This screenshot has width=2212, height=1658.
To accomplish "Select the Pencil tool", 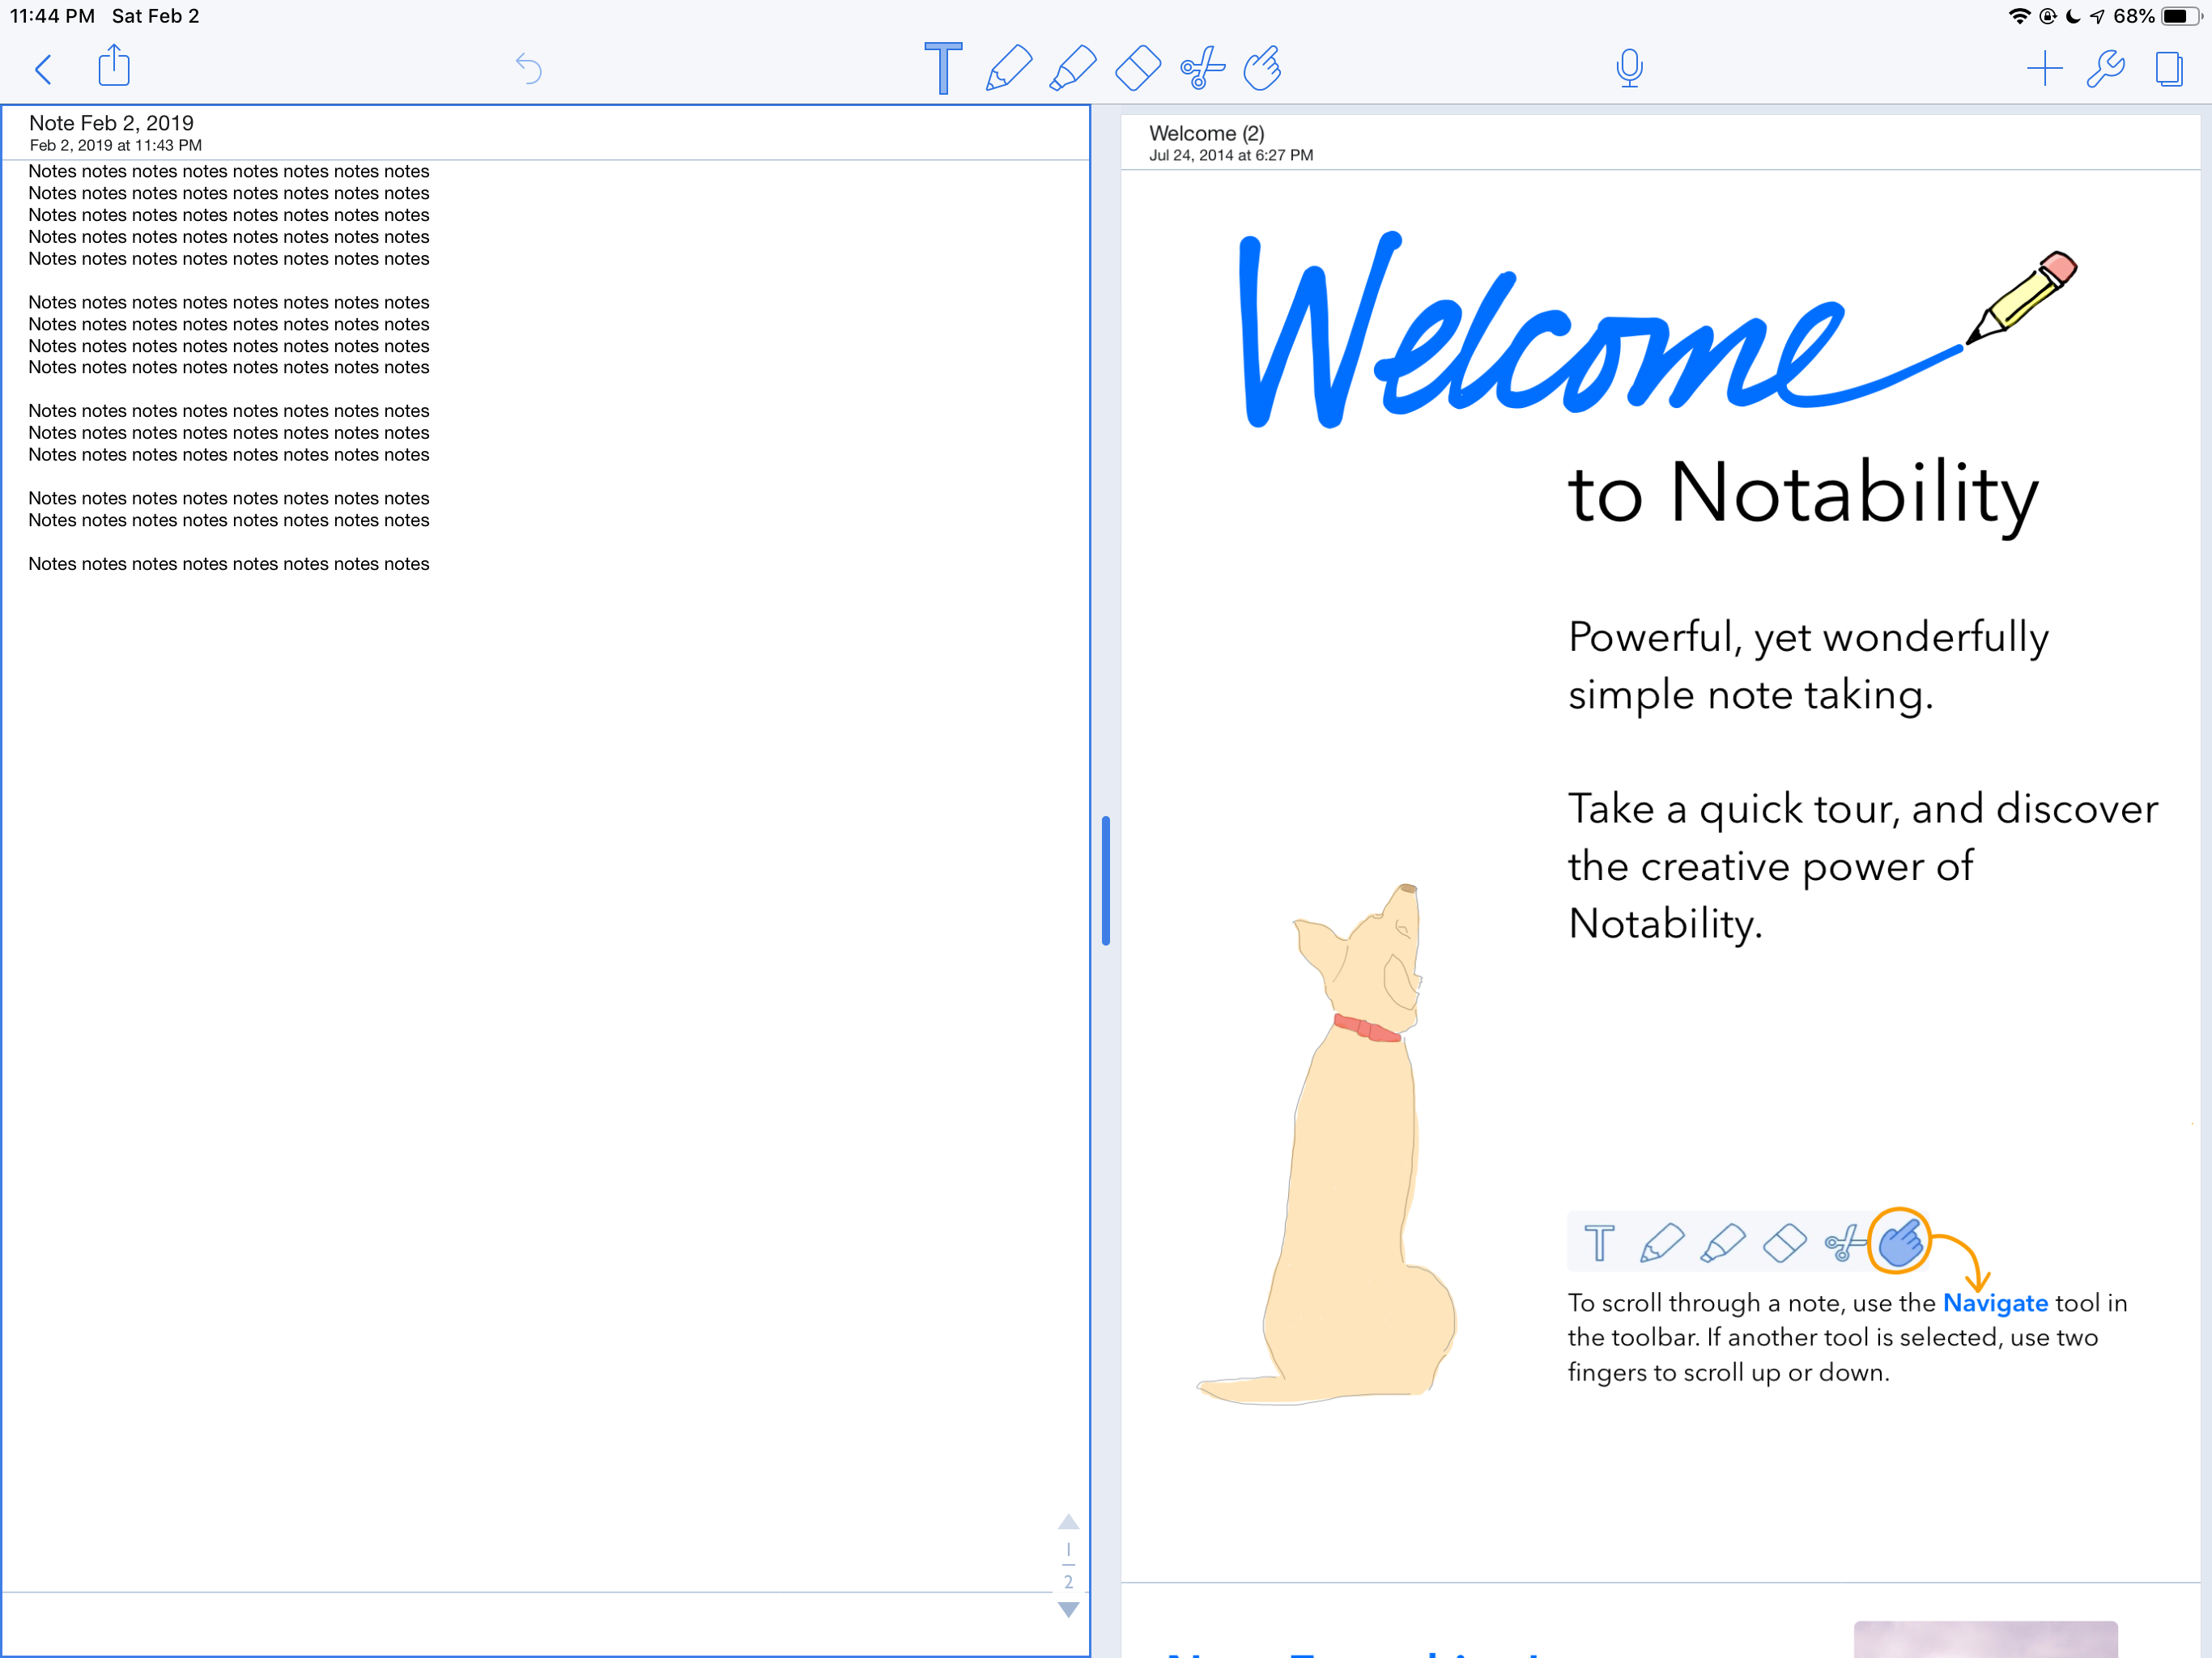I will (x=1008, y=68).
